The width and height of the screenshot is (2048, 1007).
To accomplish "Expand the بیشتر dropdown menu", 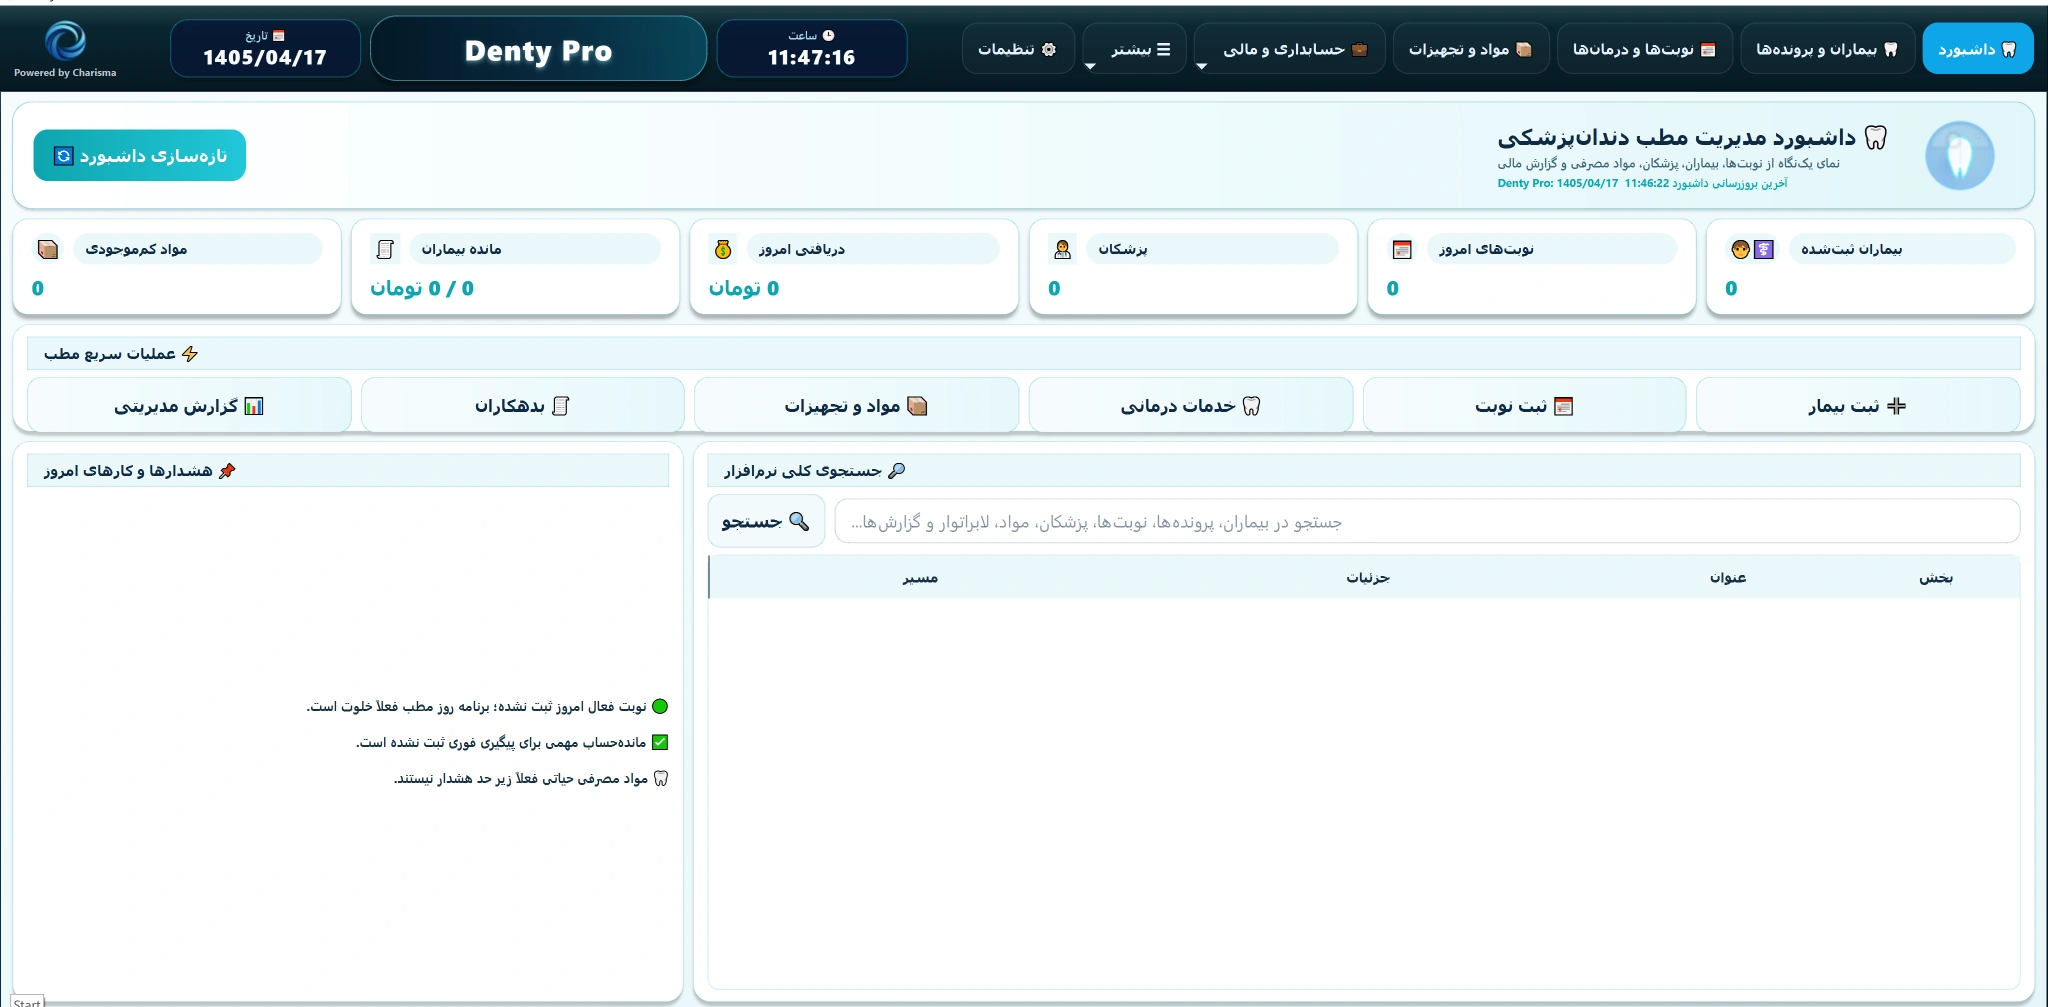I will click(1134, 49).
